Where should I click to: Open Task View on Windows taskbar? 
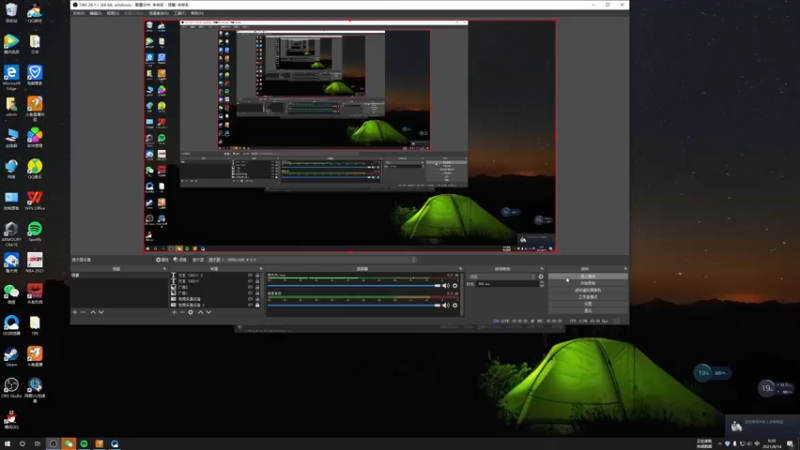click(37, 444)
